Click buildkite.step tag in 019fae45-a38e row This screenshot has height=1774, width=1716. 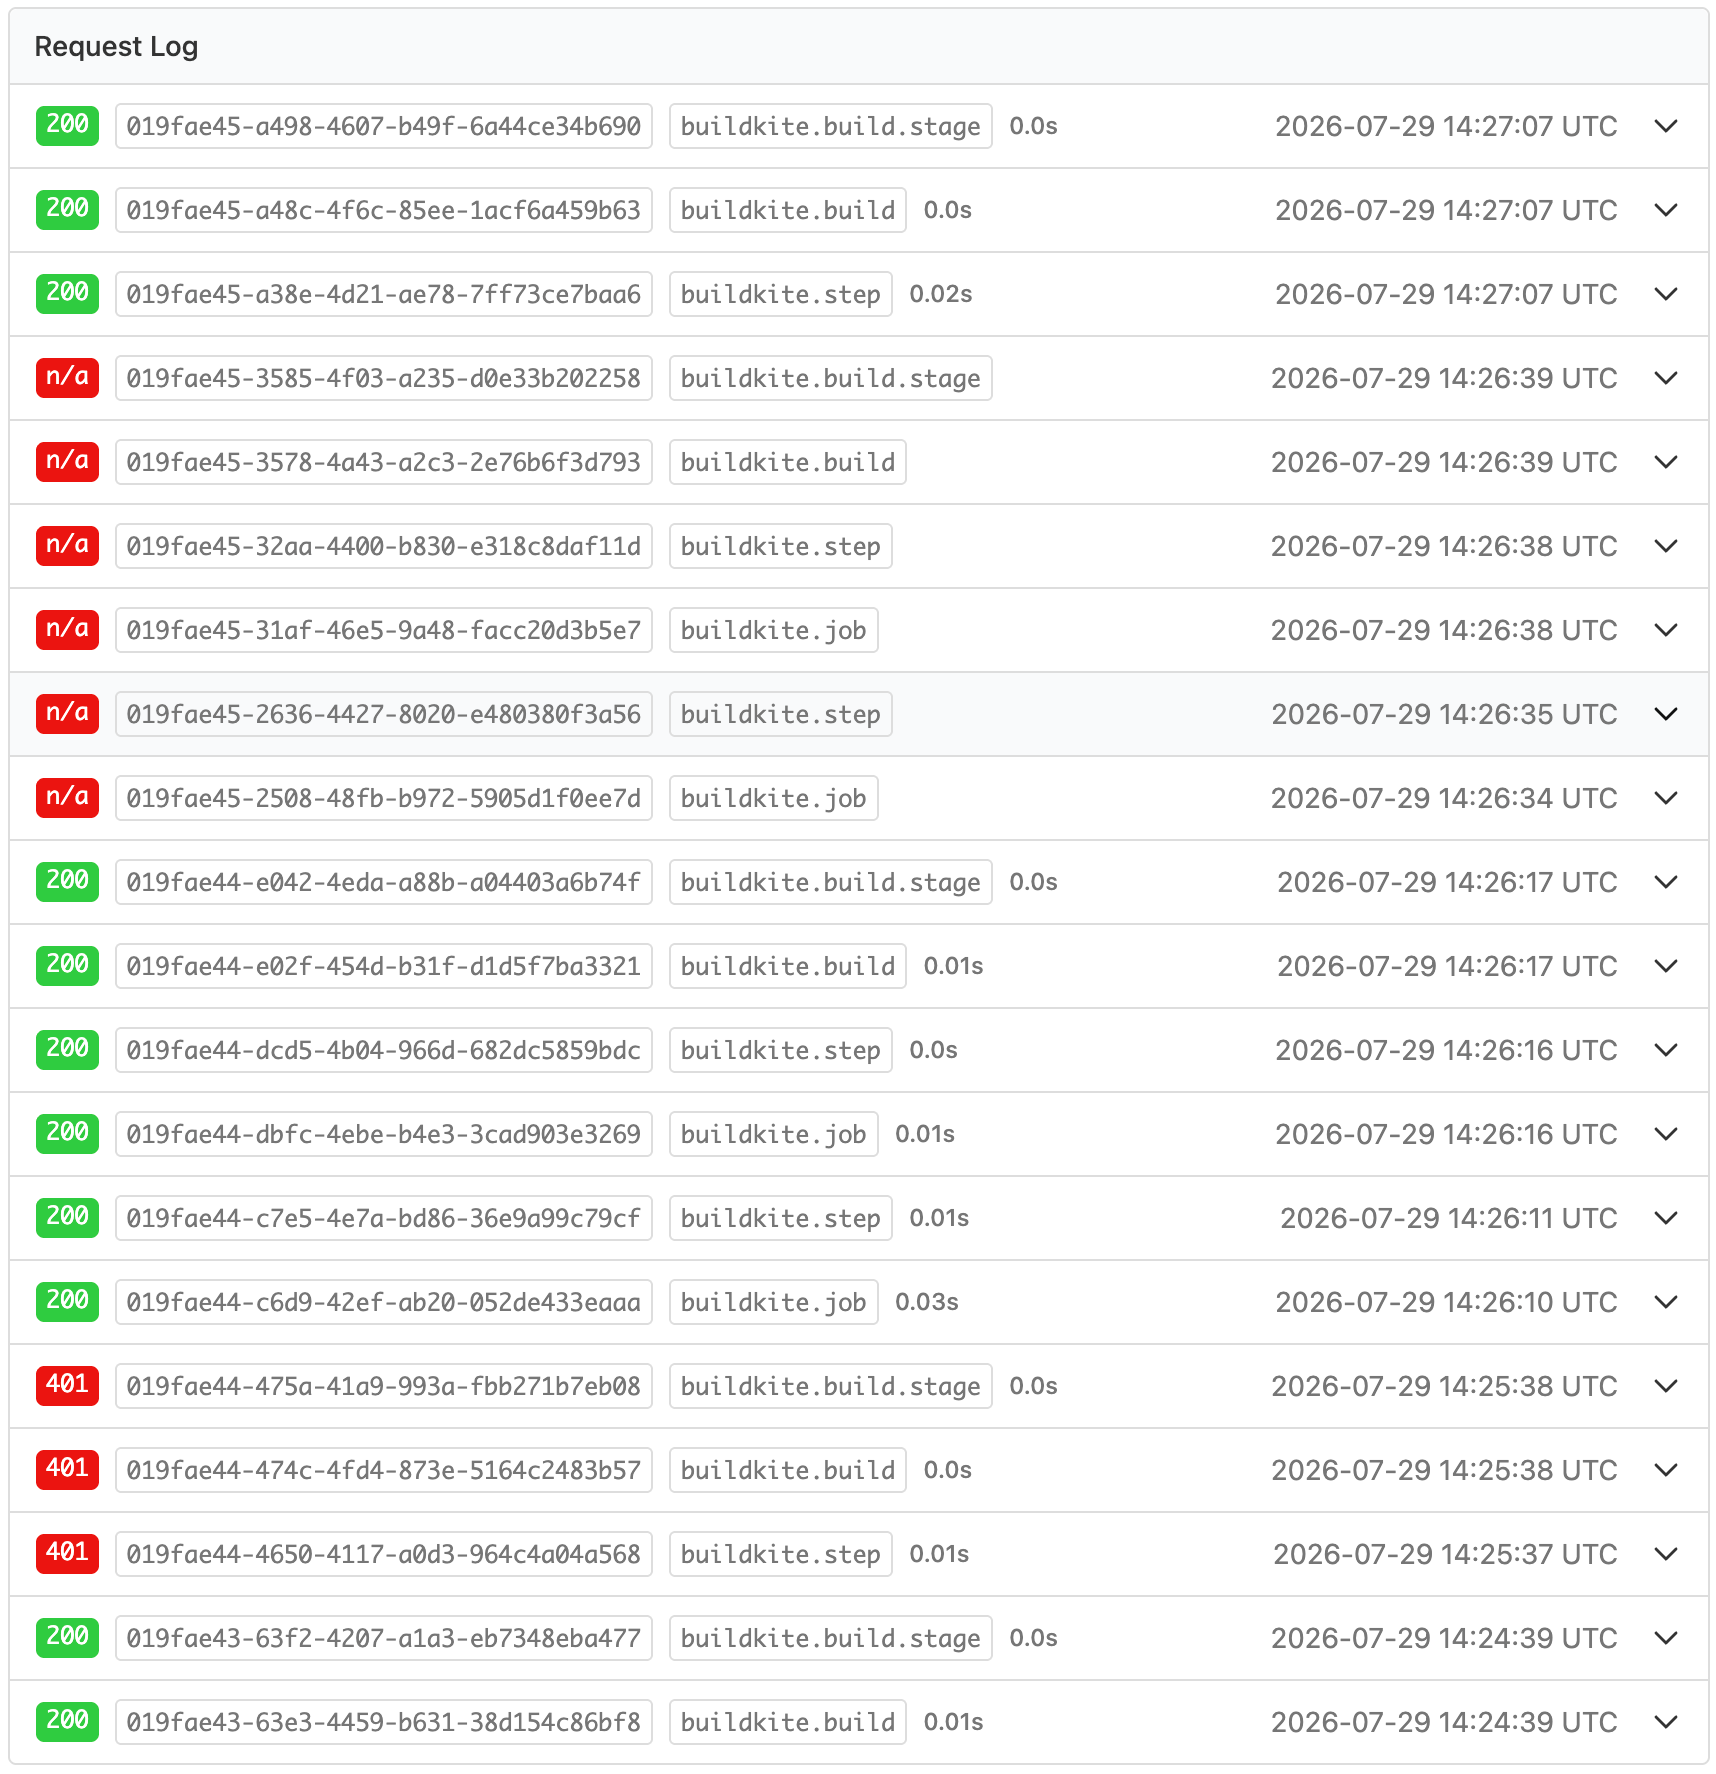point(781,294)
